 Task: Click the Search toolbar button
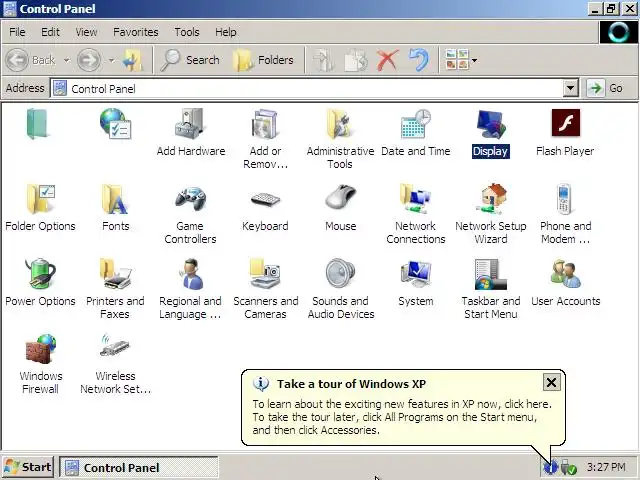[190, 60]
